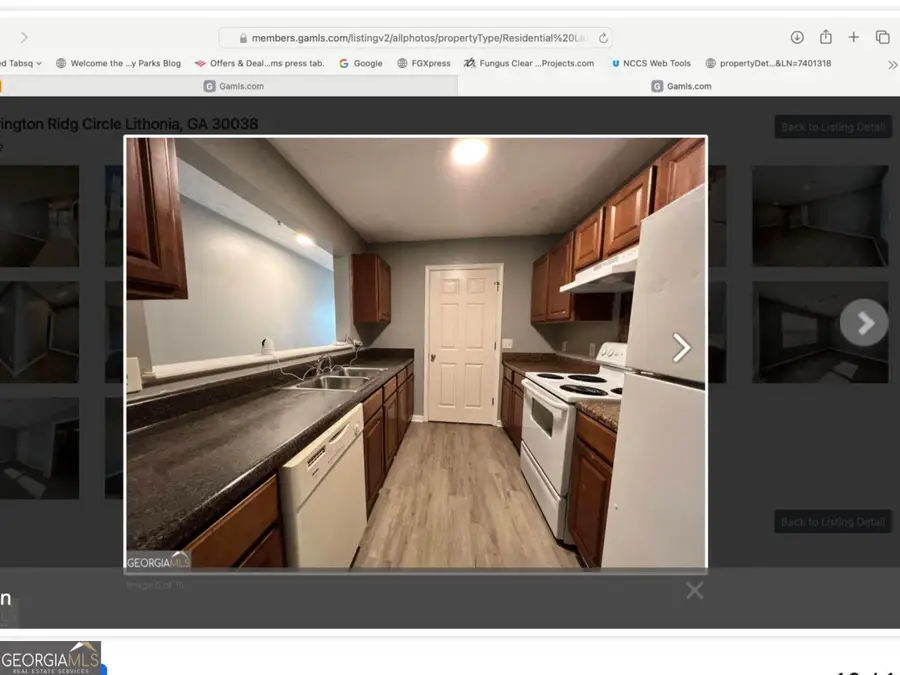The width and height of the screenshot is (900, 675).
Task: Click the dark circular next-photo arrow
Action: click(862, 322)
